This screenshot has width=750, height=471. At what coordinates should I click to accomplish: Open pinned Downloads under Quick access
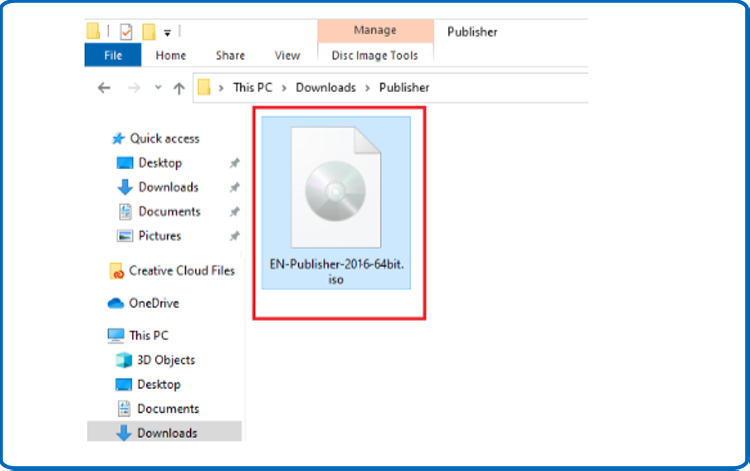[168, 187]
